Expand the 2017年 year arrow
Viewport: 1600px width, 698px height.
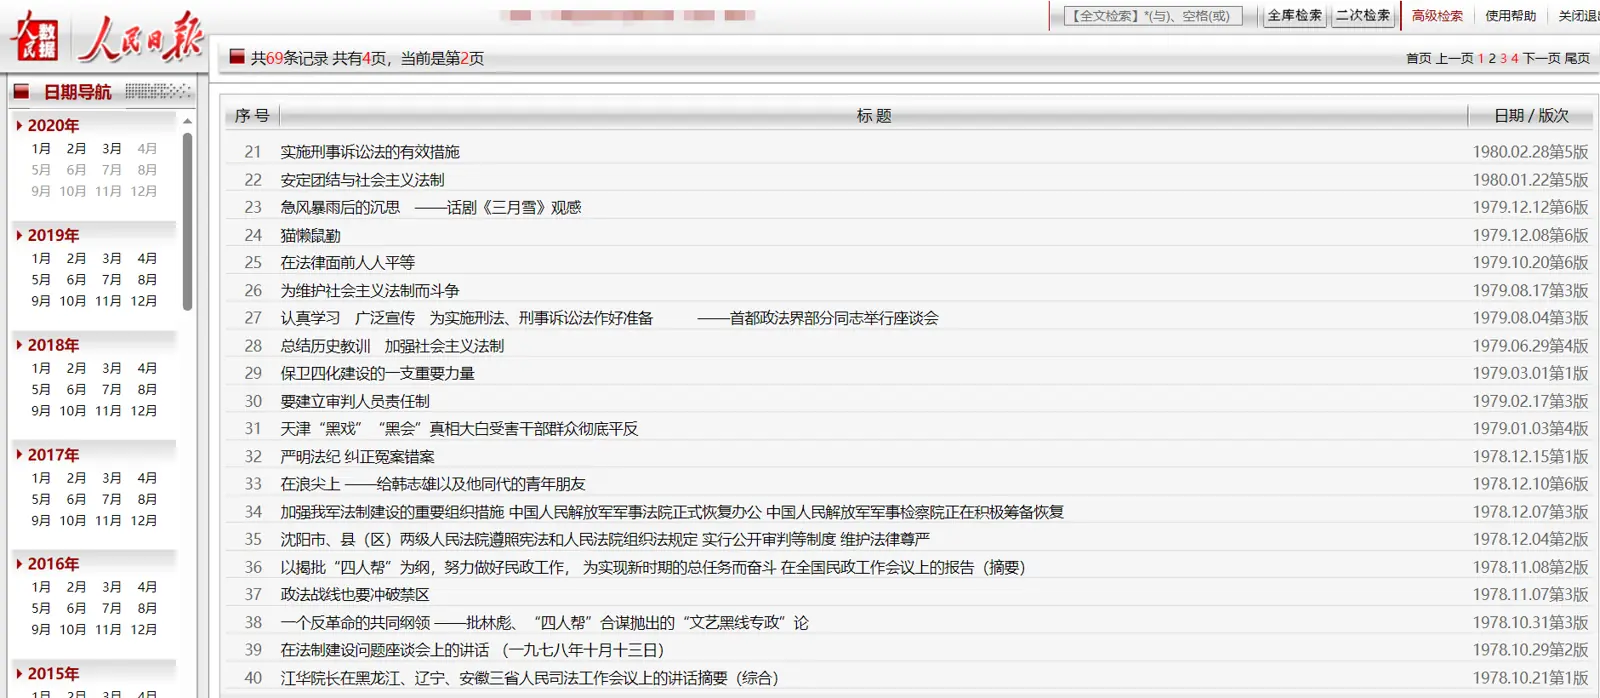click(19, 454)
